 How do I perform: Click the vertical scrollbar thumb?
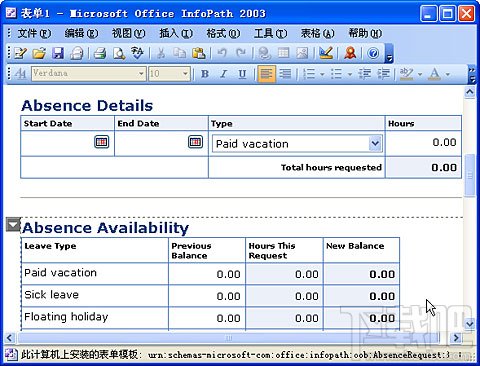470,175
